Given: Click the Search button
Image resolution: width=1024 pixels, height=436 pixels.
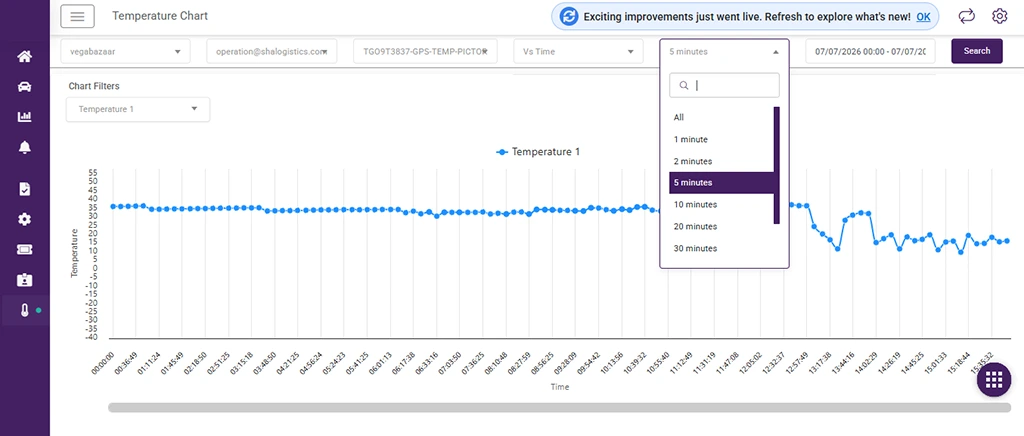Looking at the screenshot, I should [x=976, y=51].
